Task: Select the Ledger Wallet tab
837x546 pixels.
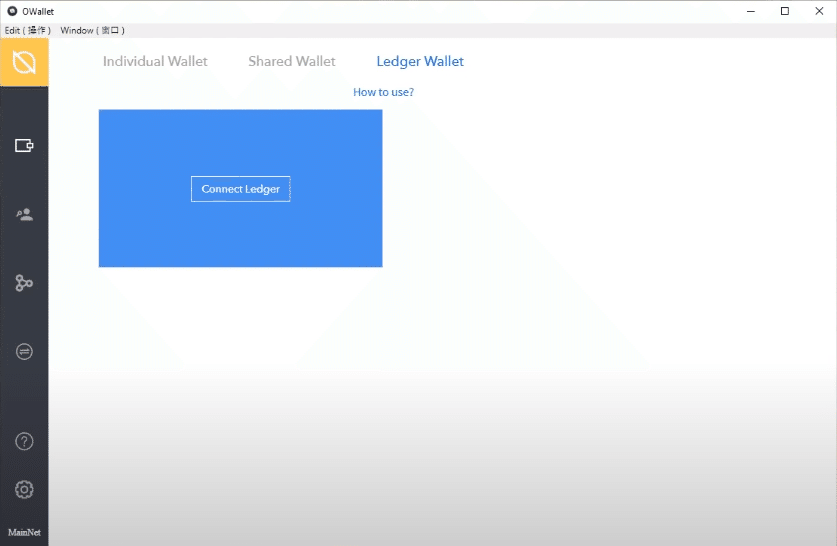Action: tap(420, 62)
